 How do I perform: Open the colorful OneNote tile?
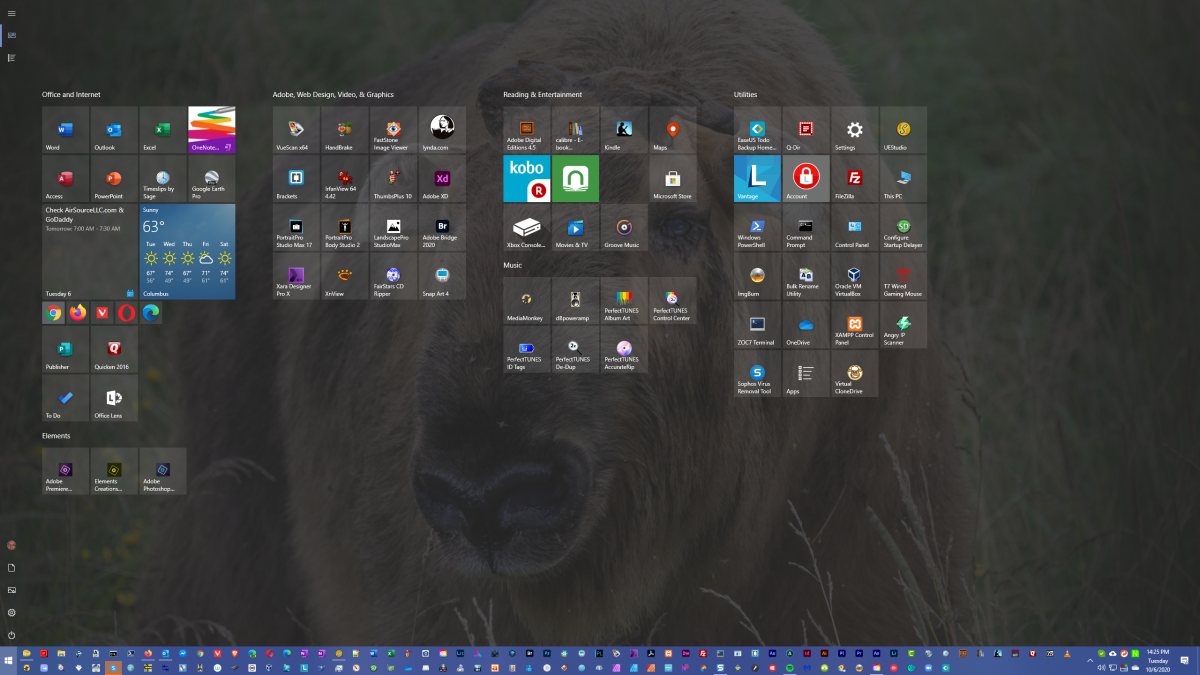[x=212, y=130]
